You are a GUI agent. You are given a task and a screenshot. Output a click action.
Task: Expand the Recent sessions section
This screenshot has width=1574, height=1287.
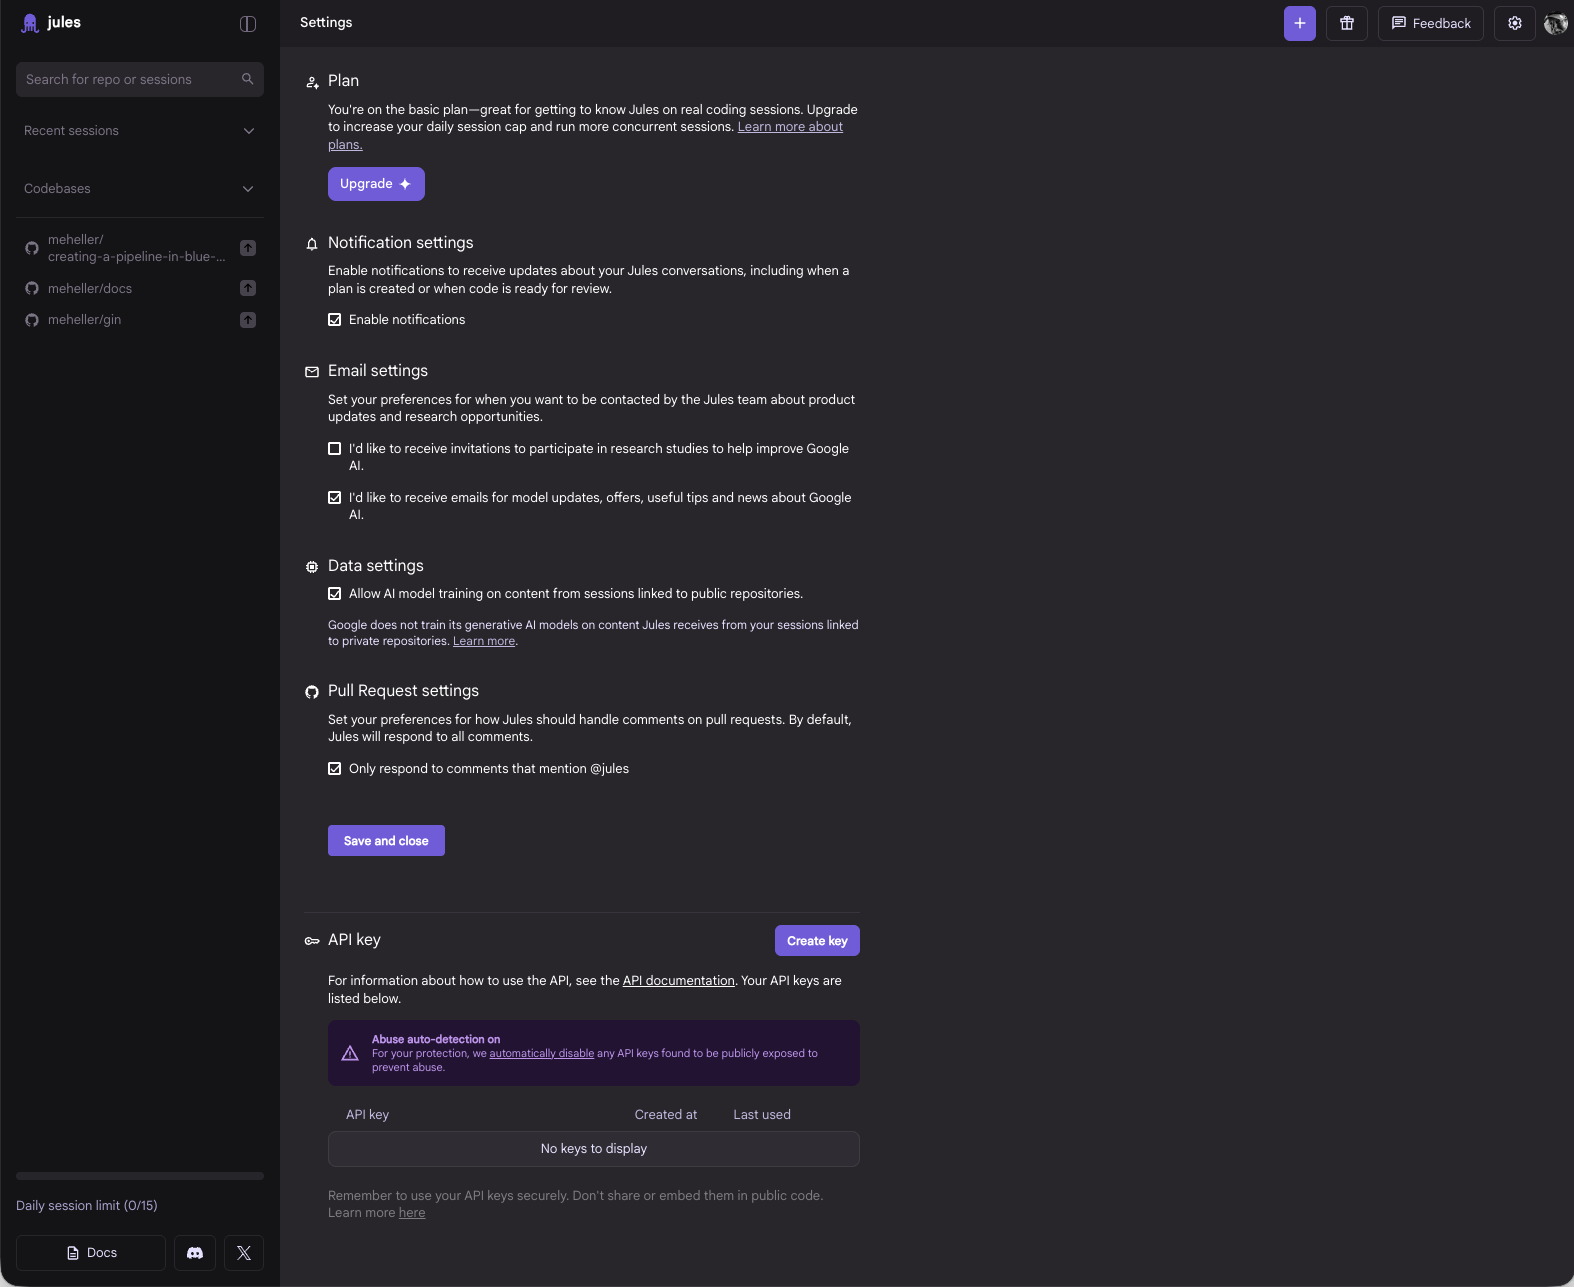(x=248, y=131)
